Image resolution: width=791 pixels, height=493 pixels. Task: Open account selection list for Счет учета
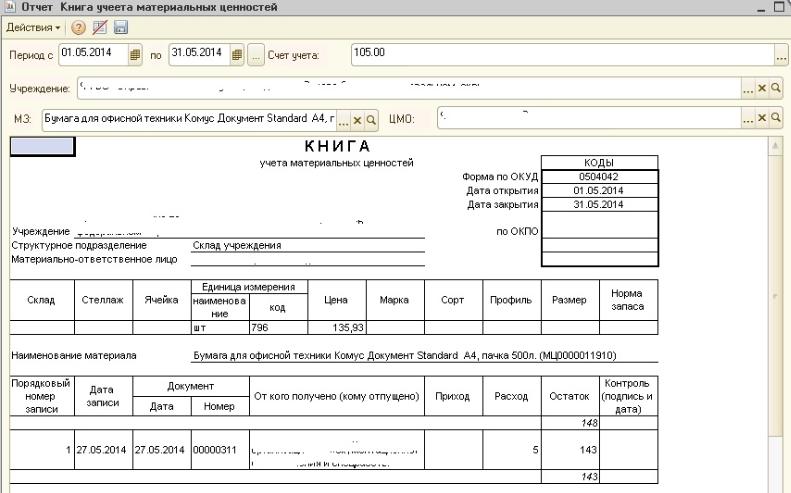(x=781, y=54)
